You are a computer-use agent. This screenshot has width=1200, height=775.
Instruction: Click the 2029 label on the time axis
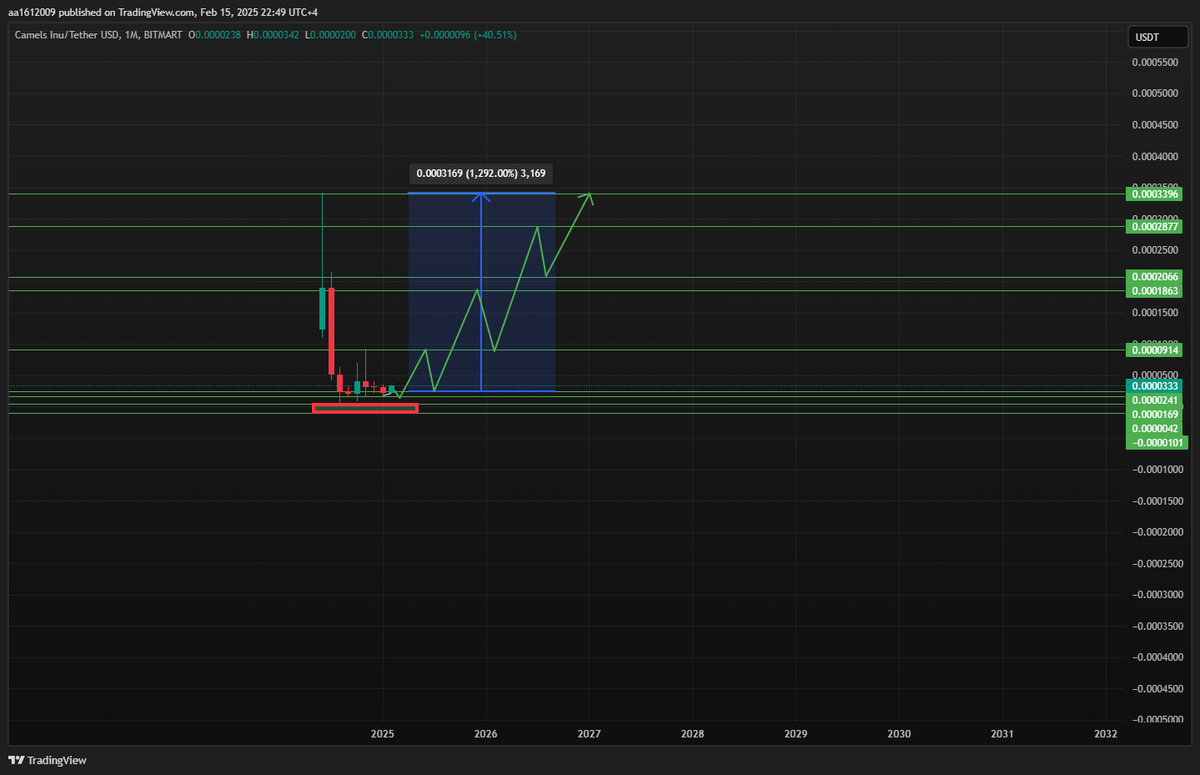coord(796,734)
